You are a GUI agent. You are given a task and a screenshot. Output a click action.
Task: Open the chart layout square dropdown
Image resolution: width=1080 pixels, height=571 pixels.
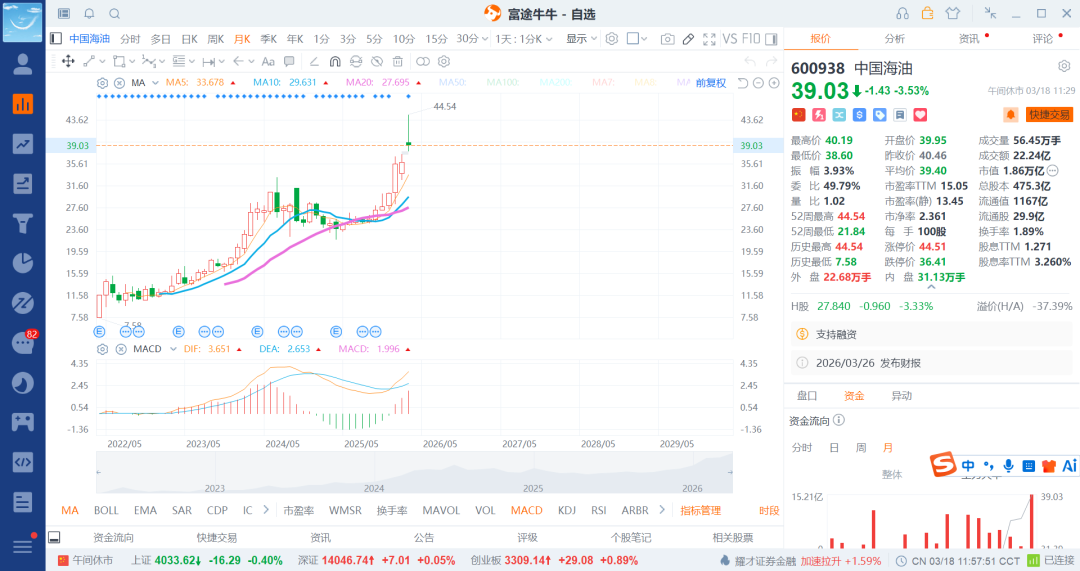[637, 39]
